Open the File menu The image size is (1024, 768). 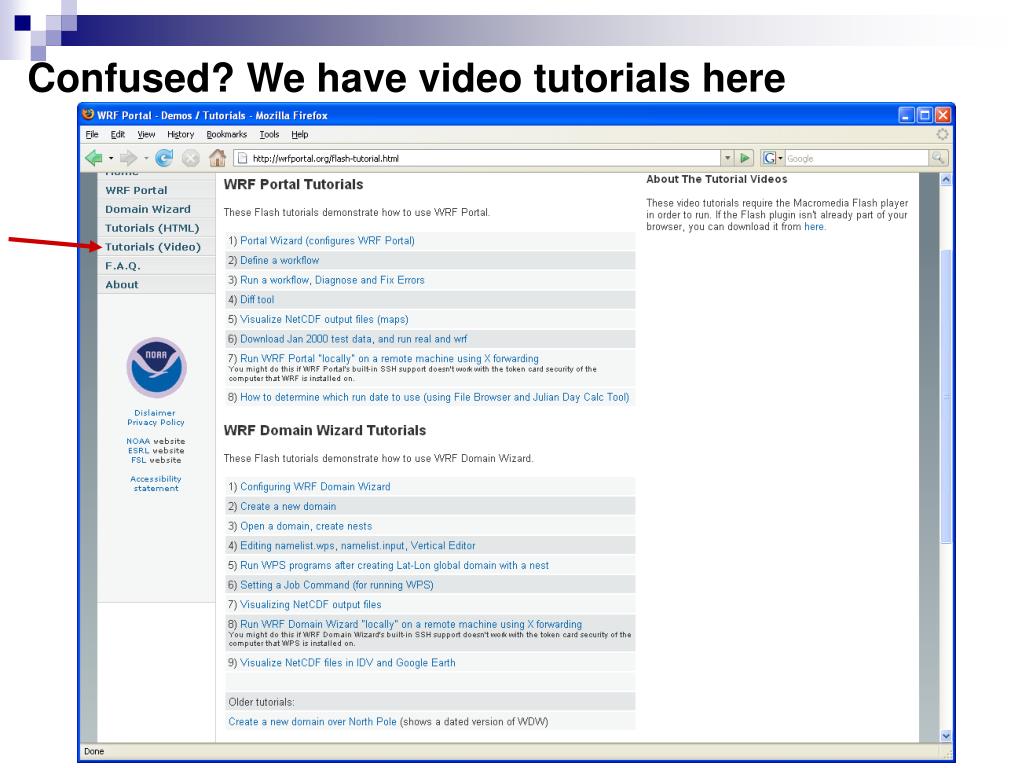(92, 135)
